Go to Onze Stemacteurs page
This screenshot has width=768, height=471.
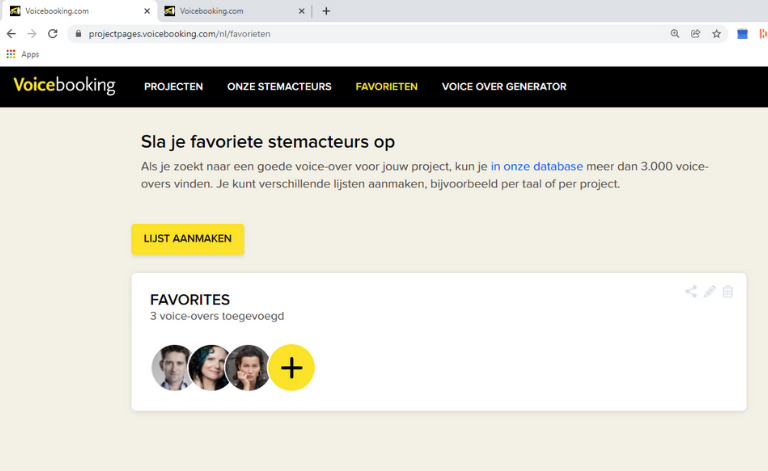pos(279,87)
